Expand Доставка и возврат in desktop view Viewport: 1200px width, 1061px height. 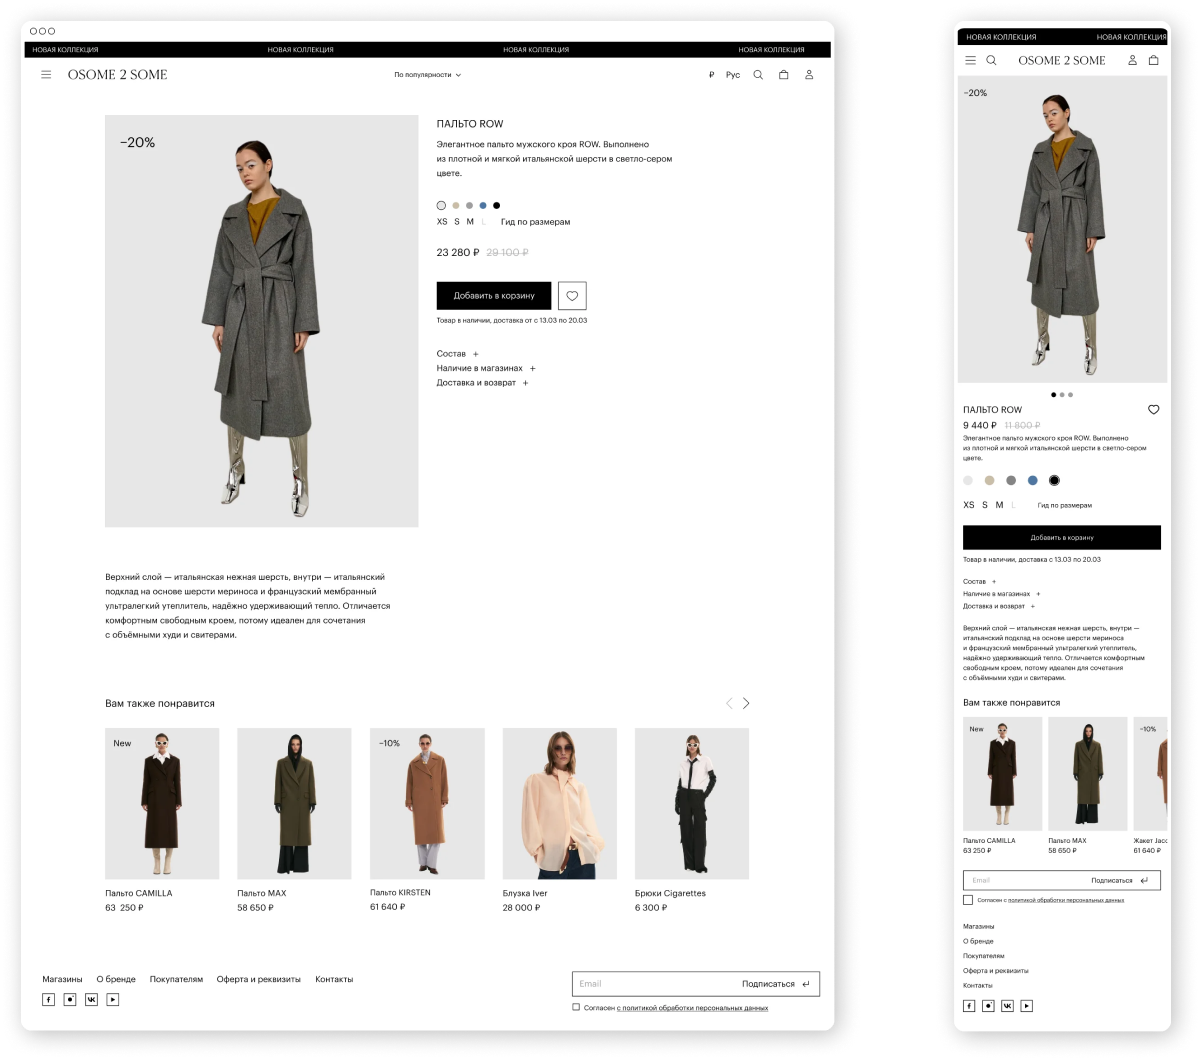482,383
